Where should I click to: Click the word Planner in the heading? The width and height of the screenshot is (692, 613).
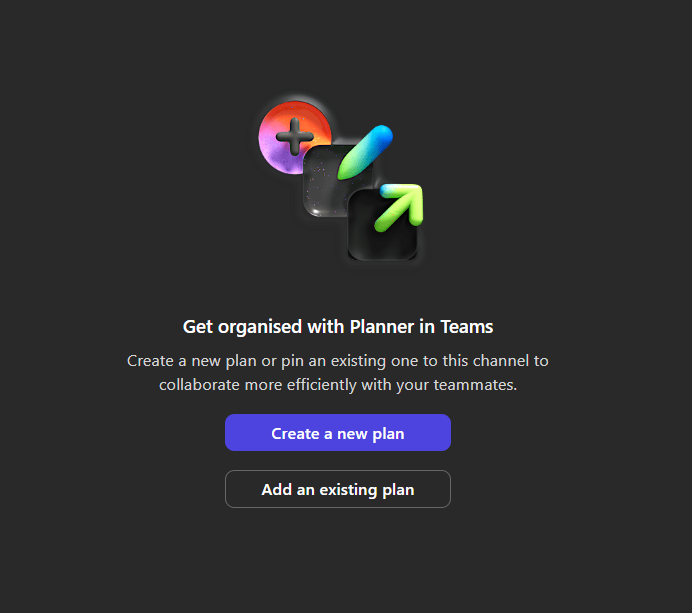click(375, 326)
